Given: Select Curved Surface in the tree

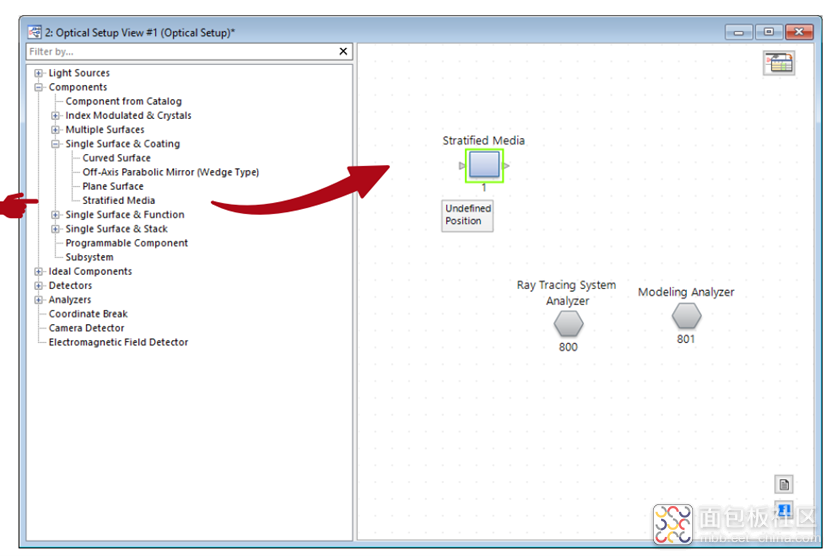Looking at the screenshot, I should click(117, 158).
